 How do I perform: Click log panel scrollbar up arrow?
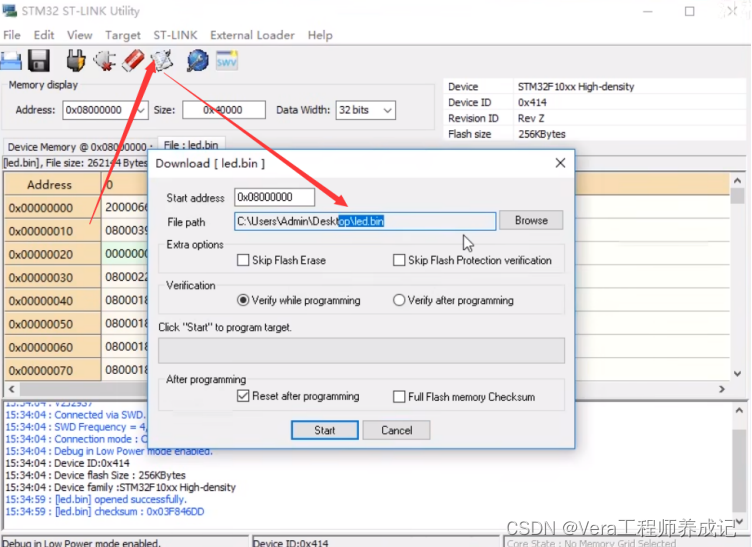coord(739,410)
